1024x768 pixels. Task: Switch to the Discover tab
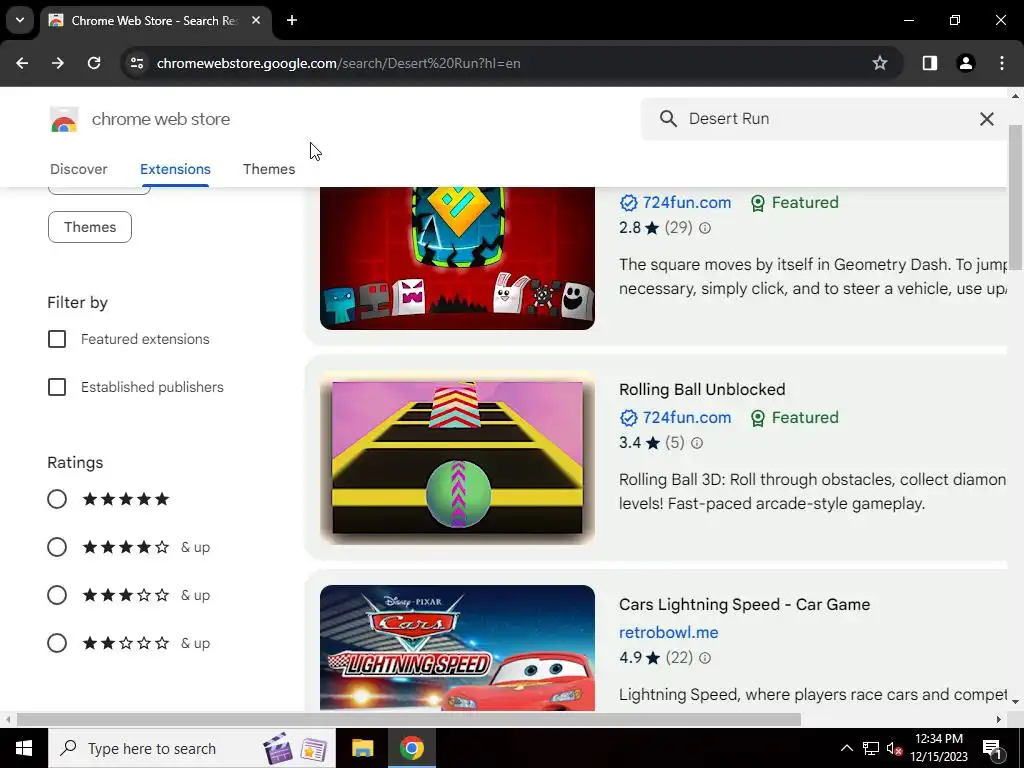point(78,169)
